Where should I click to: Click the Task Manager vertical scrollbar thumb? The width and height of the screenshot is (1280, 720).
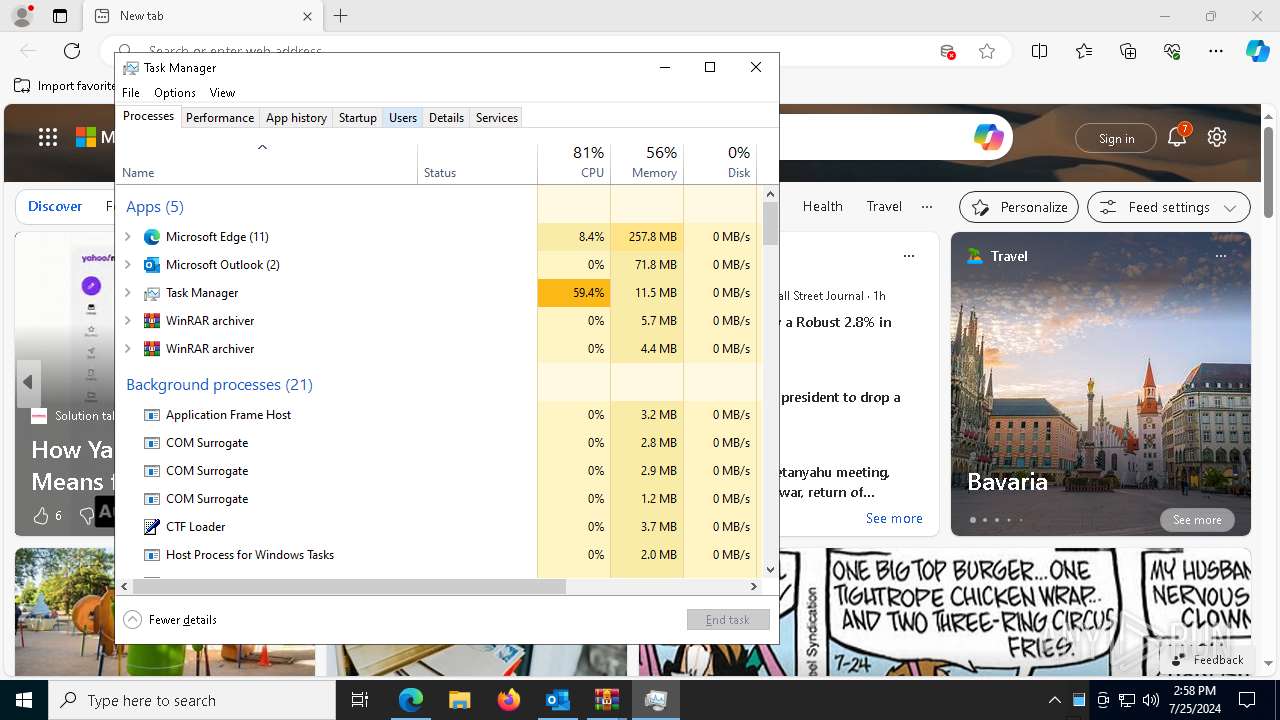770,224
